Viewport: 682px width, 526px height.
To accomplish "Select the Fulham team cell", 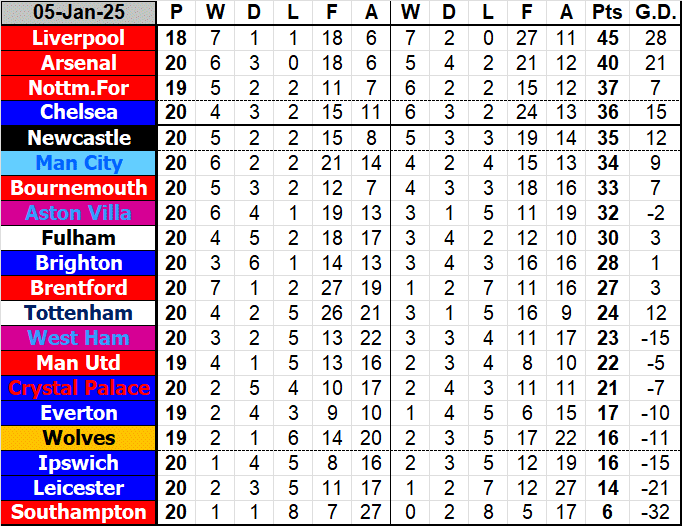I will (x=79, y=238).
